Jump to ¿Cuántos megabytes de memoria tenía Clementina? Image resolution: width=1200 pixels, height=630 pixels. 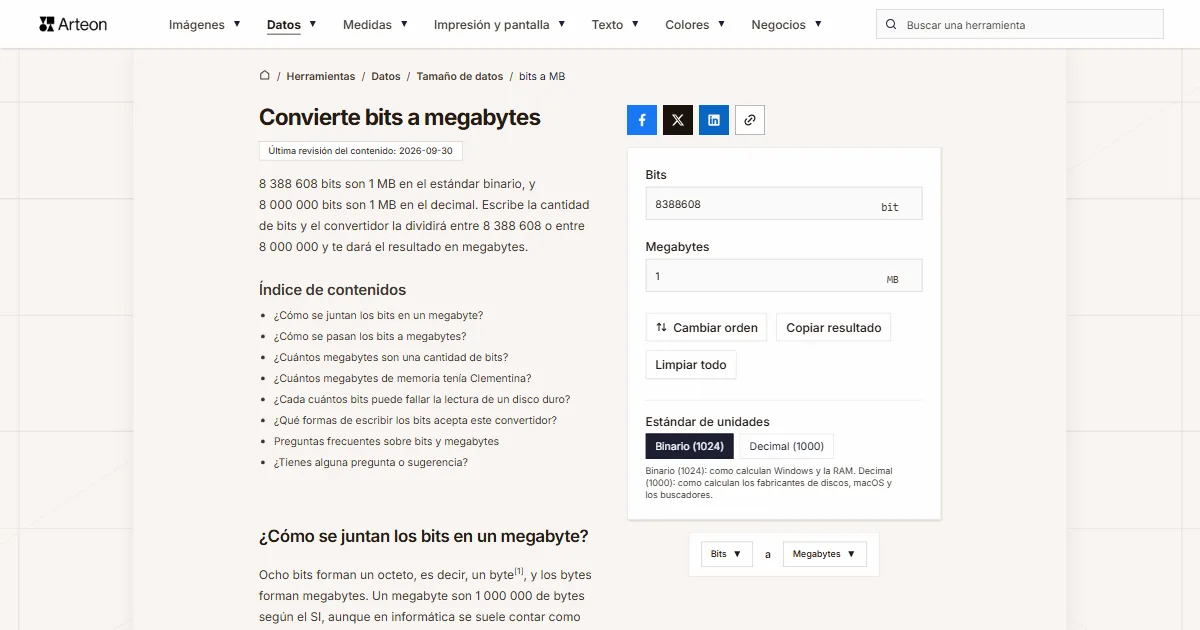[403, 378]
